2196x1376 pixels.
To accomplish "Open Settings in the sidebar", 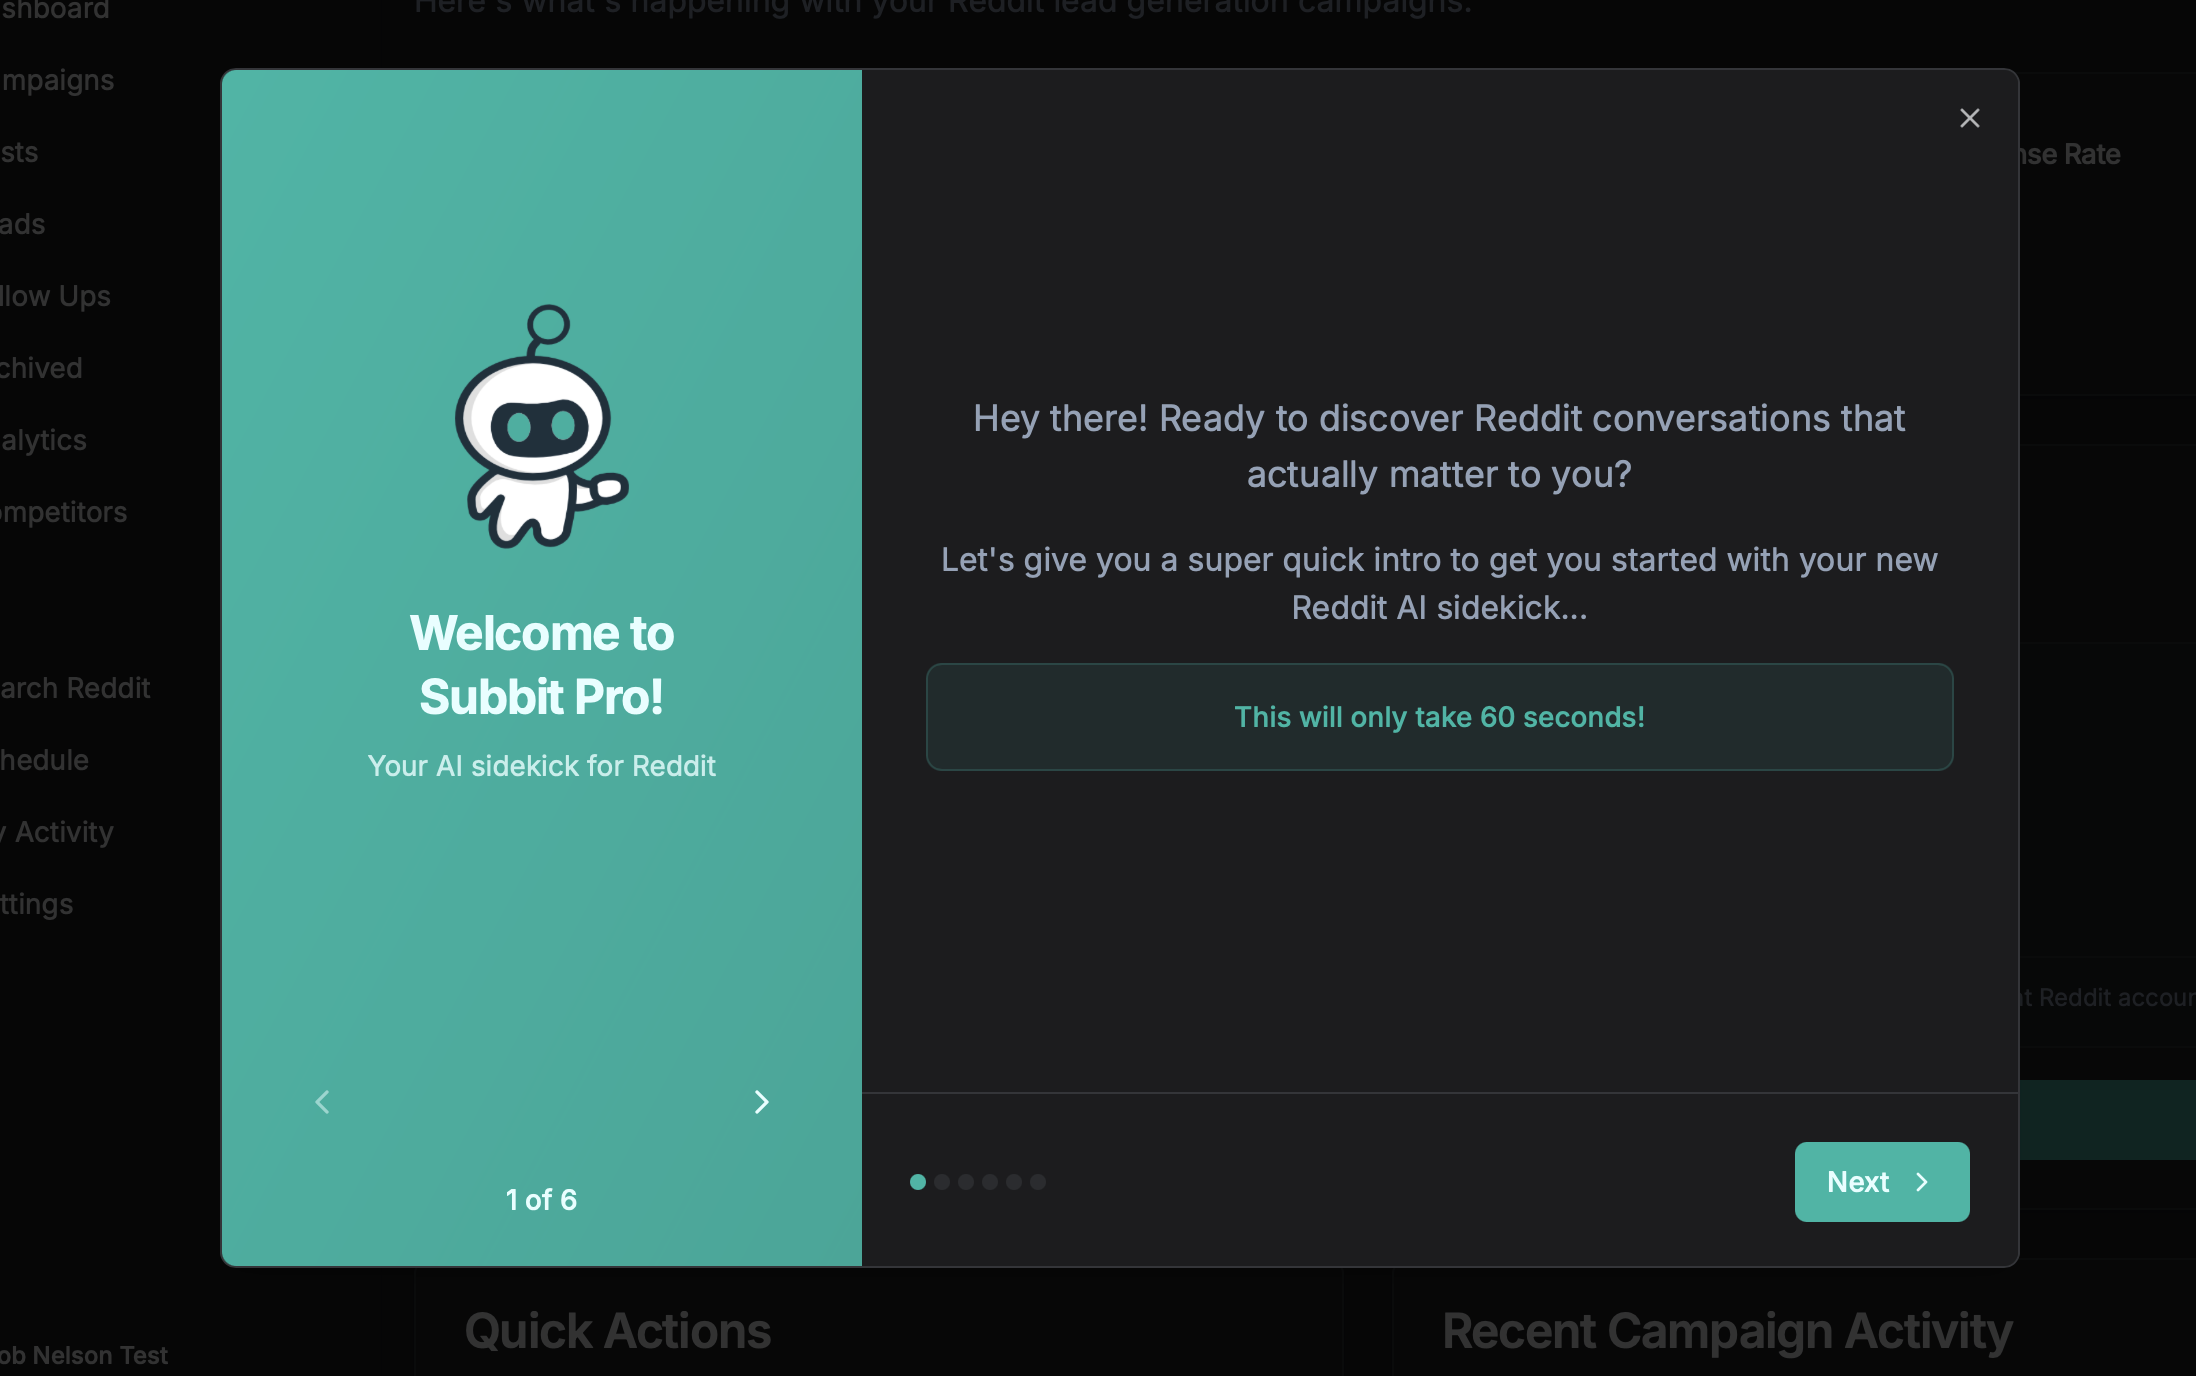I will [x=36, y=904].
